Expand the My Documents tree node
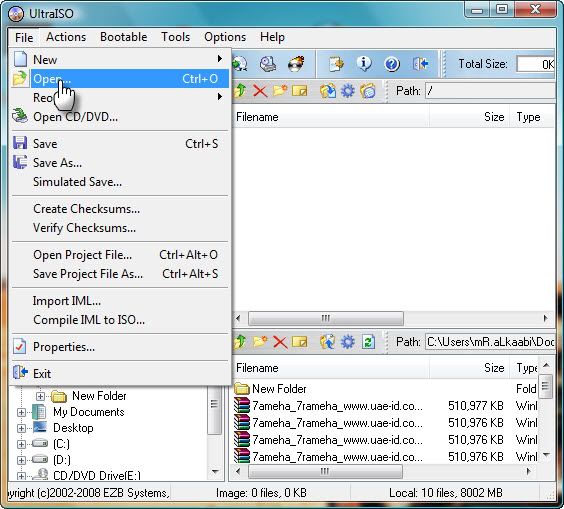Image resolution: width=564 pixels, height=509 pixels. (x=21, y=412)
